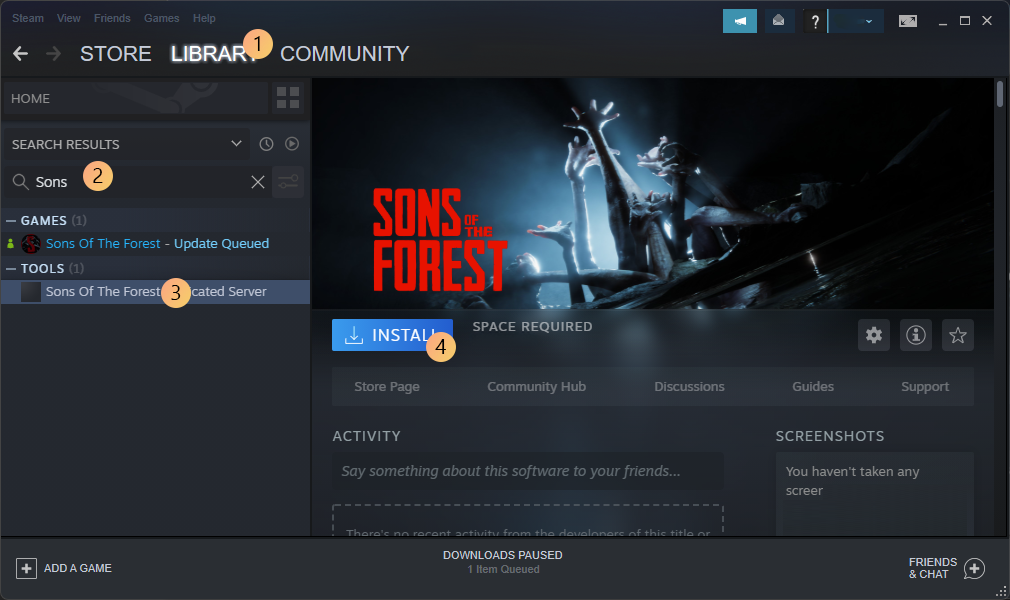Click the SPACE REQUIRED label
Screen dimensions: 1010x600
(532, 327)
